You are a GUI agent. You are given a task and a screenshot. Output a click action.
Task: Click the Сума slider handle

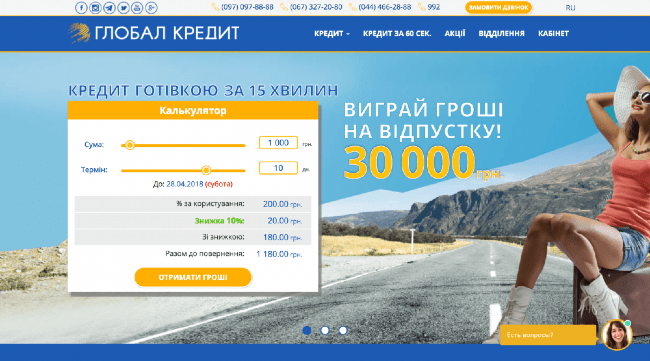click(x=130, y=145)
